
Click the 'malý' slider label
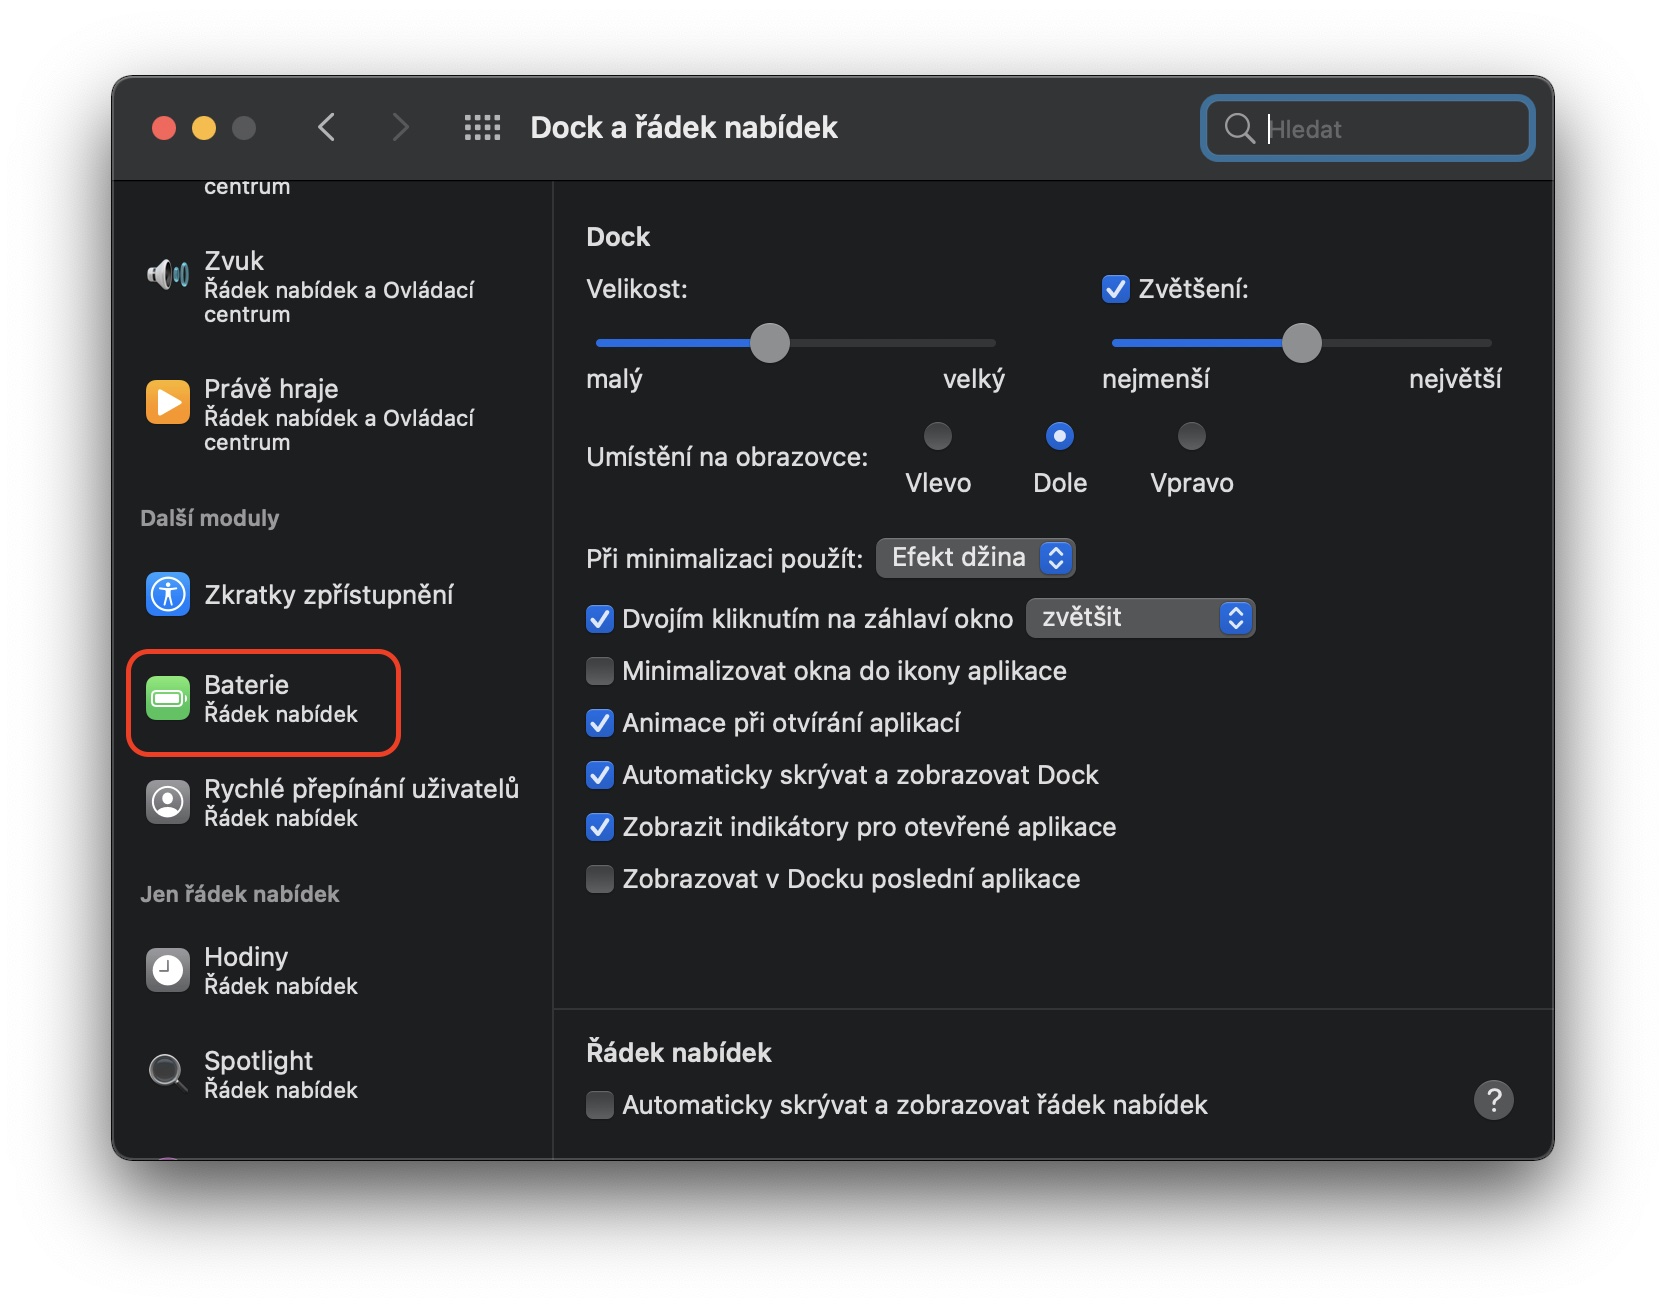pos(614,379)
